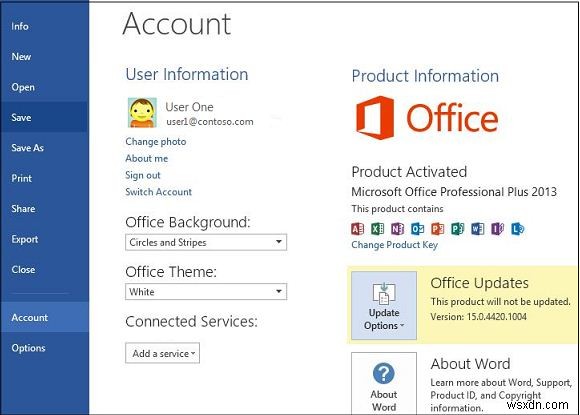Click the Product Activated heading

click(x=409, y=172)
